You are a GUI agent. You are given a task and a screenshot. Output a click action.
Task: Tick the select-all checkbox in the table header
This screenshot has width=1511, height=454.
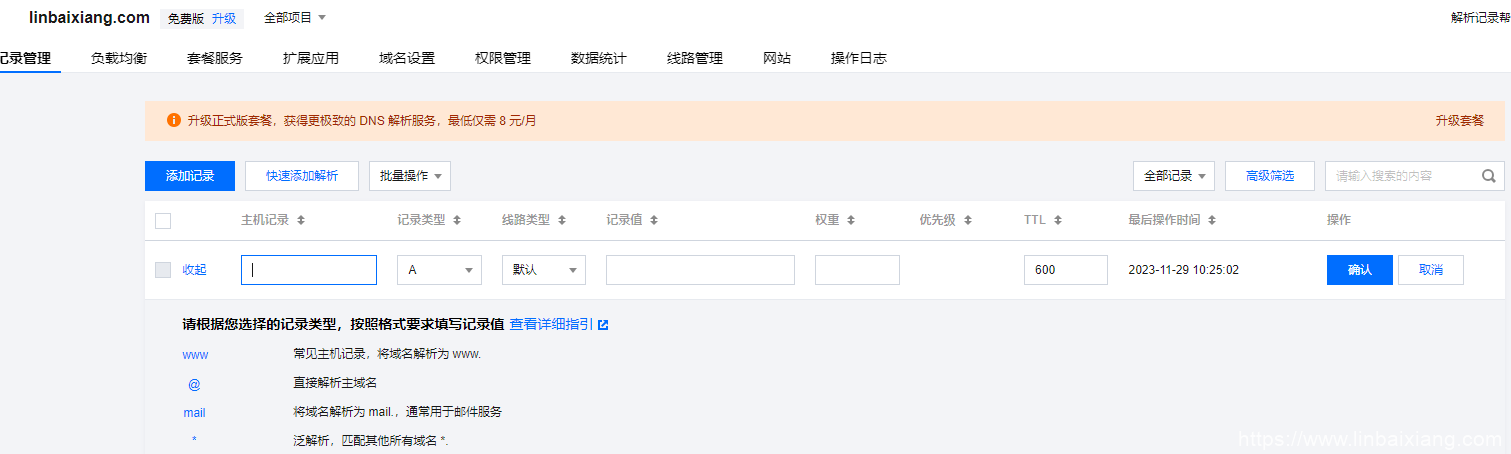[163, 221]
